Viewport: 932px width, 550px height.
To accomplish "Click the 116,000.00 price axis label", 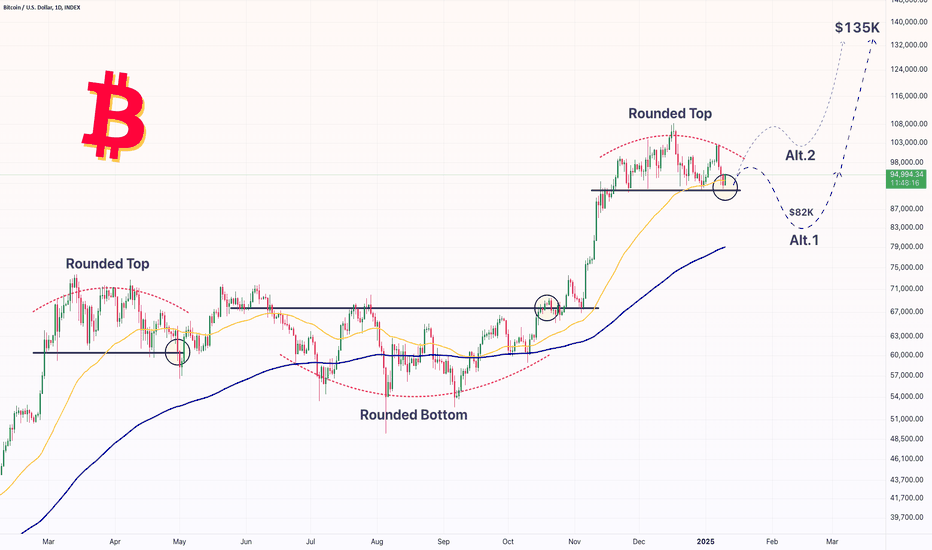I will 909,96.
